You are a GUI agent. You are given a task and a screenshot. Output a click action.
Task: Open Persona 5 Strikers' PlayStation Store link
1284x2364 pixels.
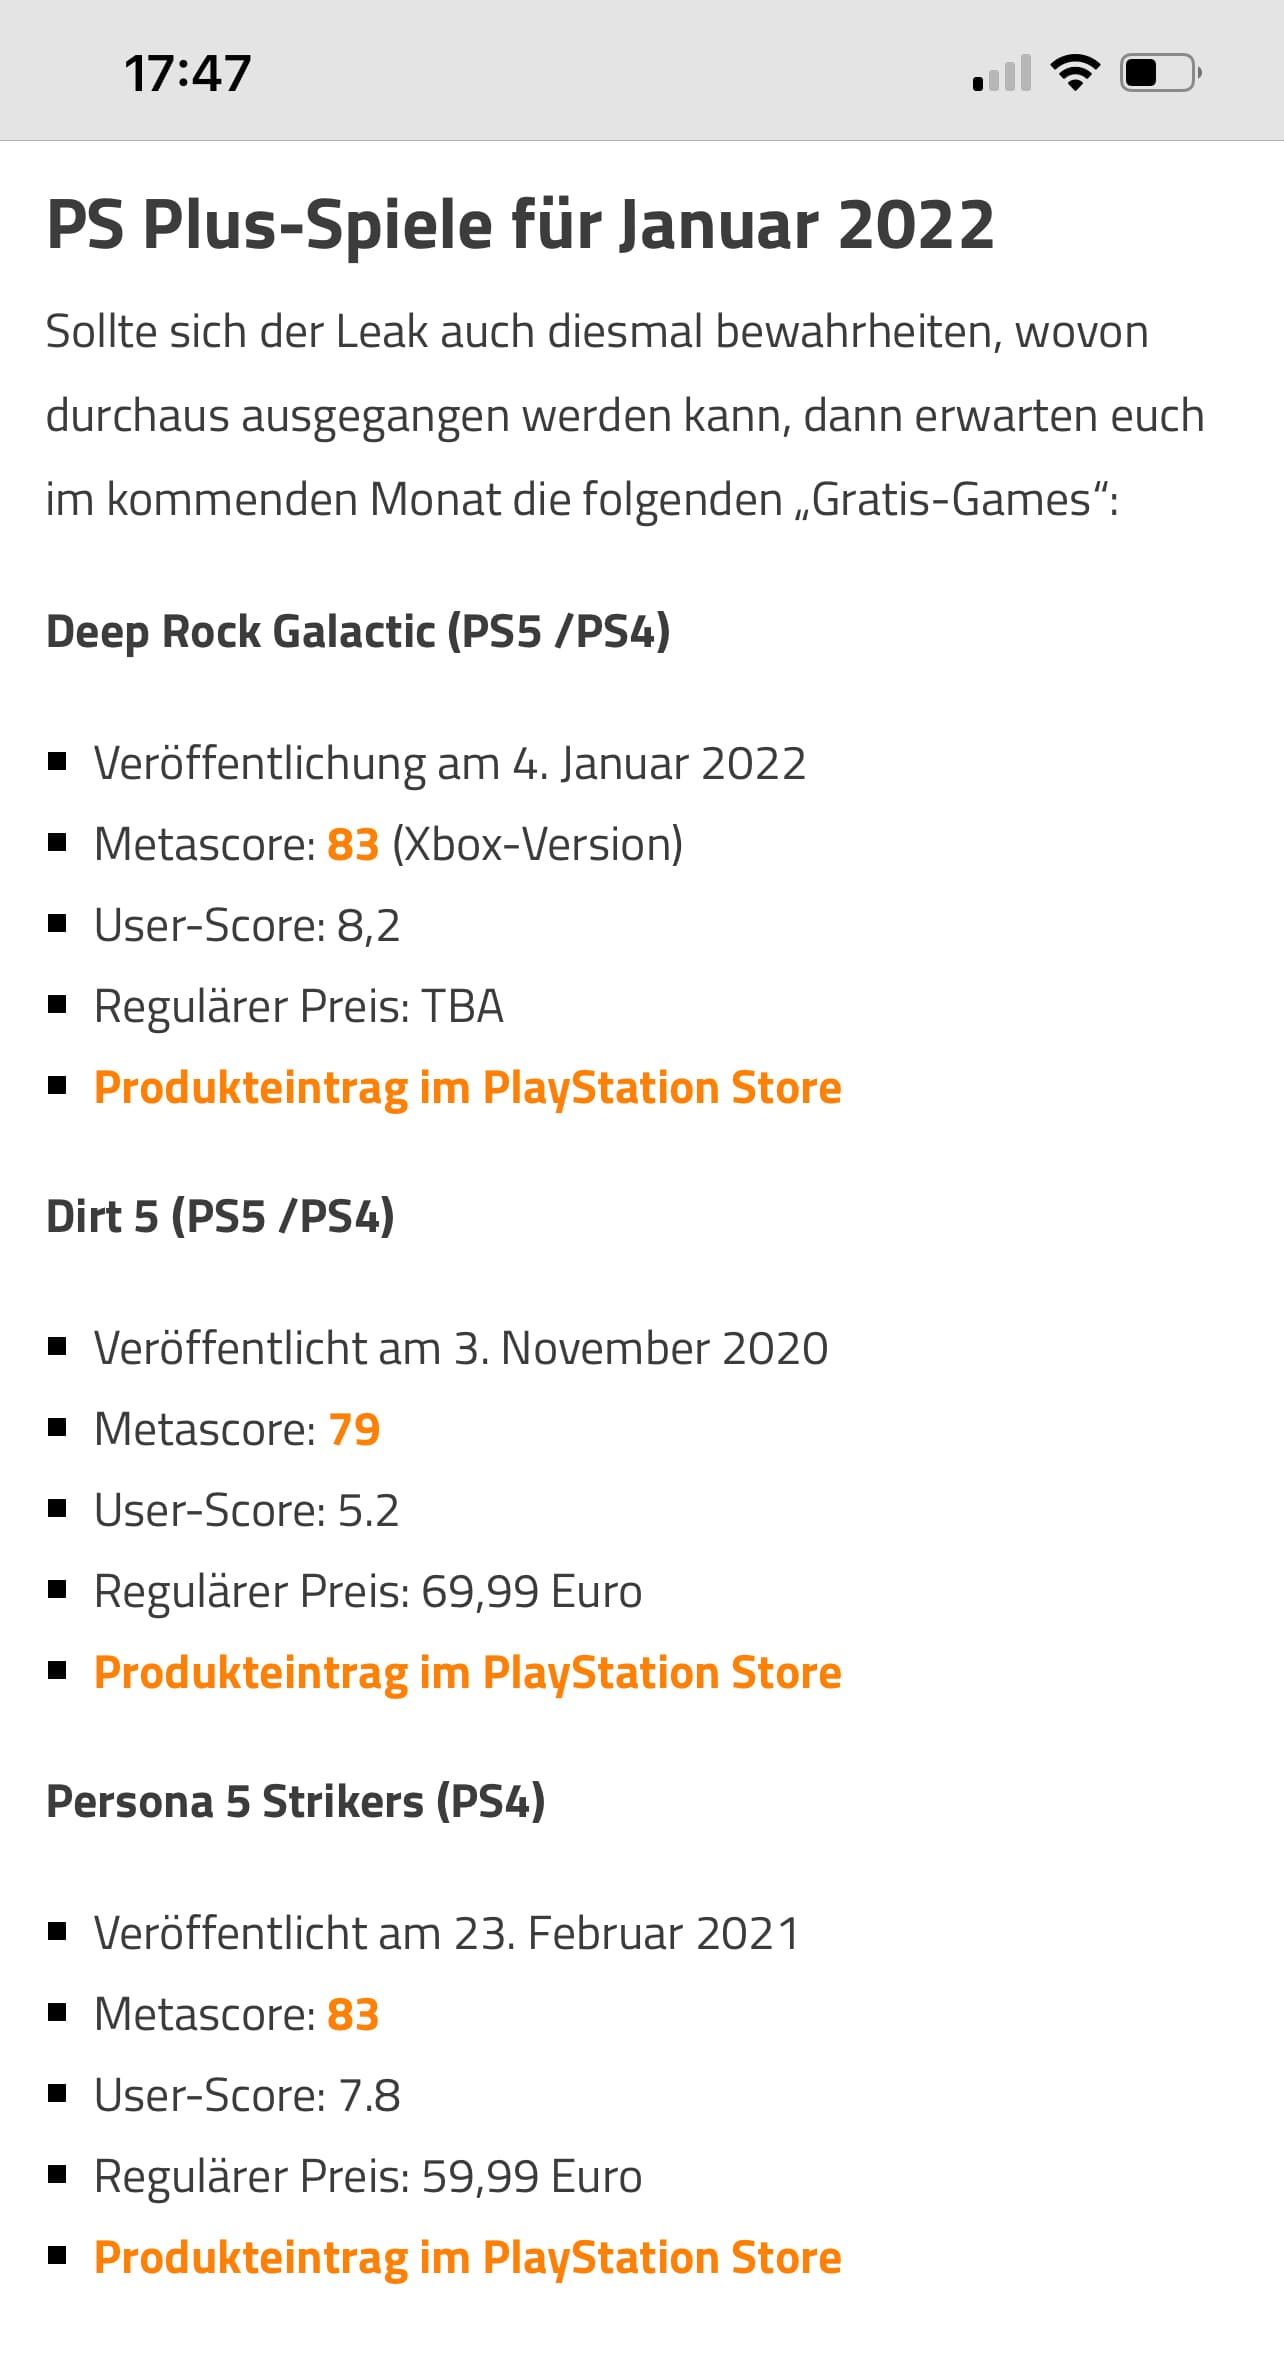[x=467, y=2258]
